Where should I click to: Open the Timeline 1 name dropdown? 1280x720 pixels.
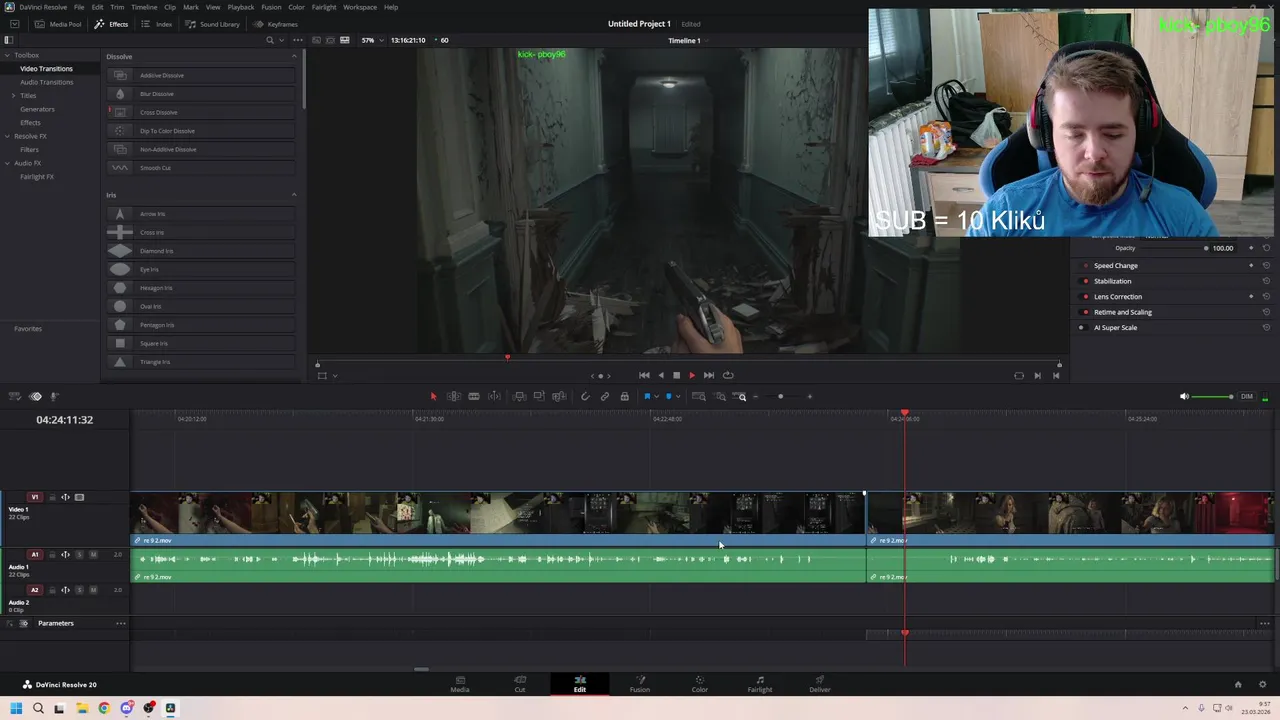687,41
